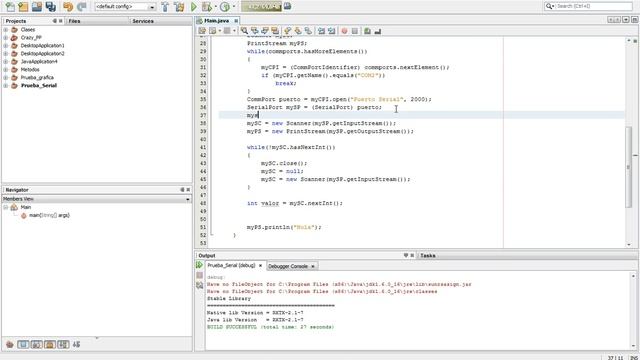Expand the JavaApplication4 project node

[6, 62]
